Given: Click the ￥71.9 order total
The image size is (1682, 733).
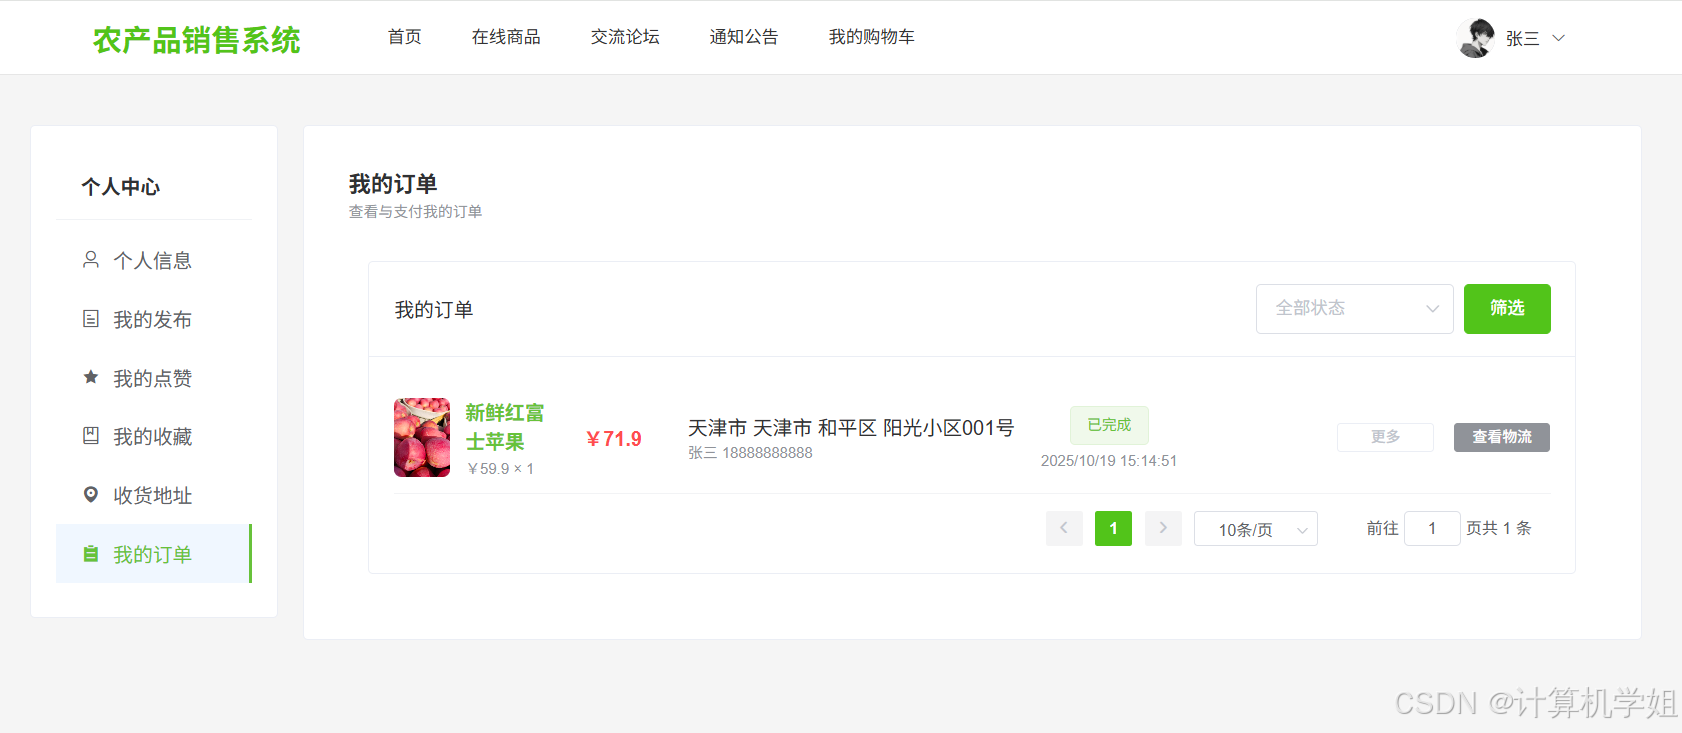Looking at the screenshot, I should click(x=614, y=439).
